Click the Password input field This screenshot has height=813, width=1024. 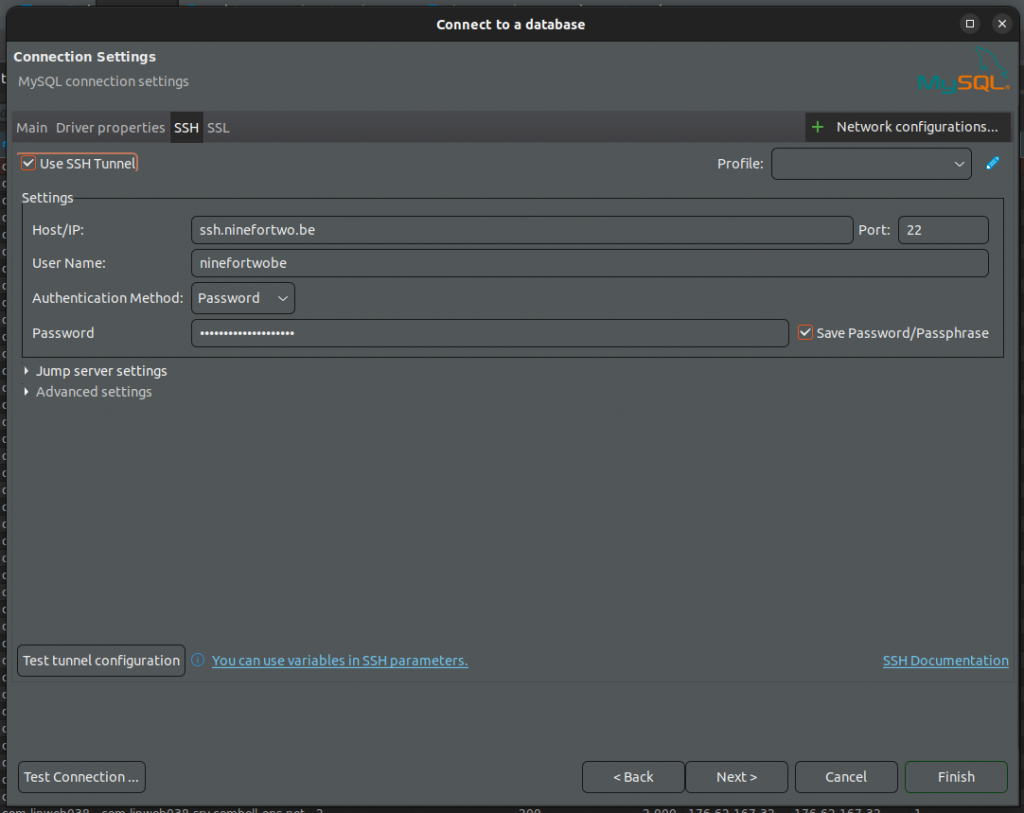490,333
